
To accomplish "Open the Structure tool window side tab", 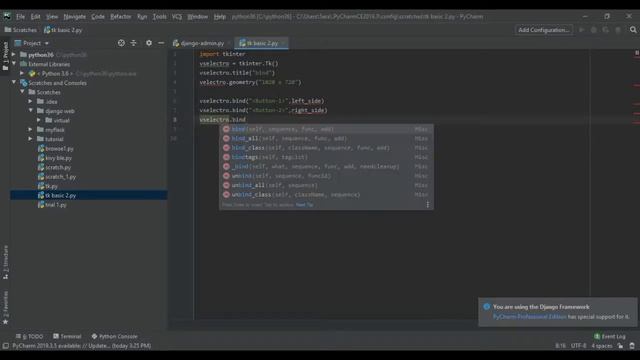I will click(5, 262).
